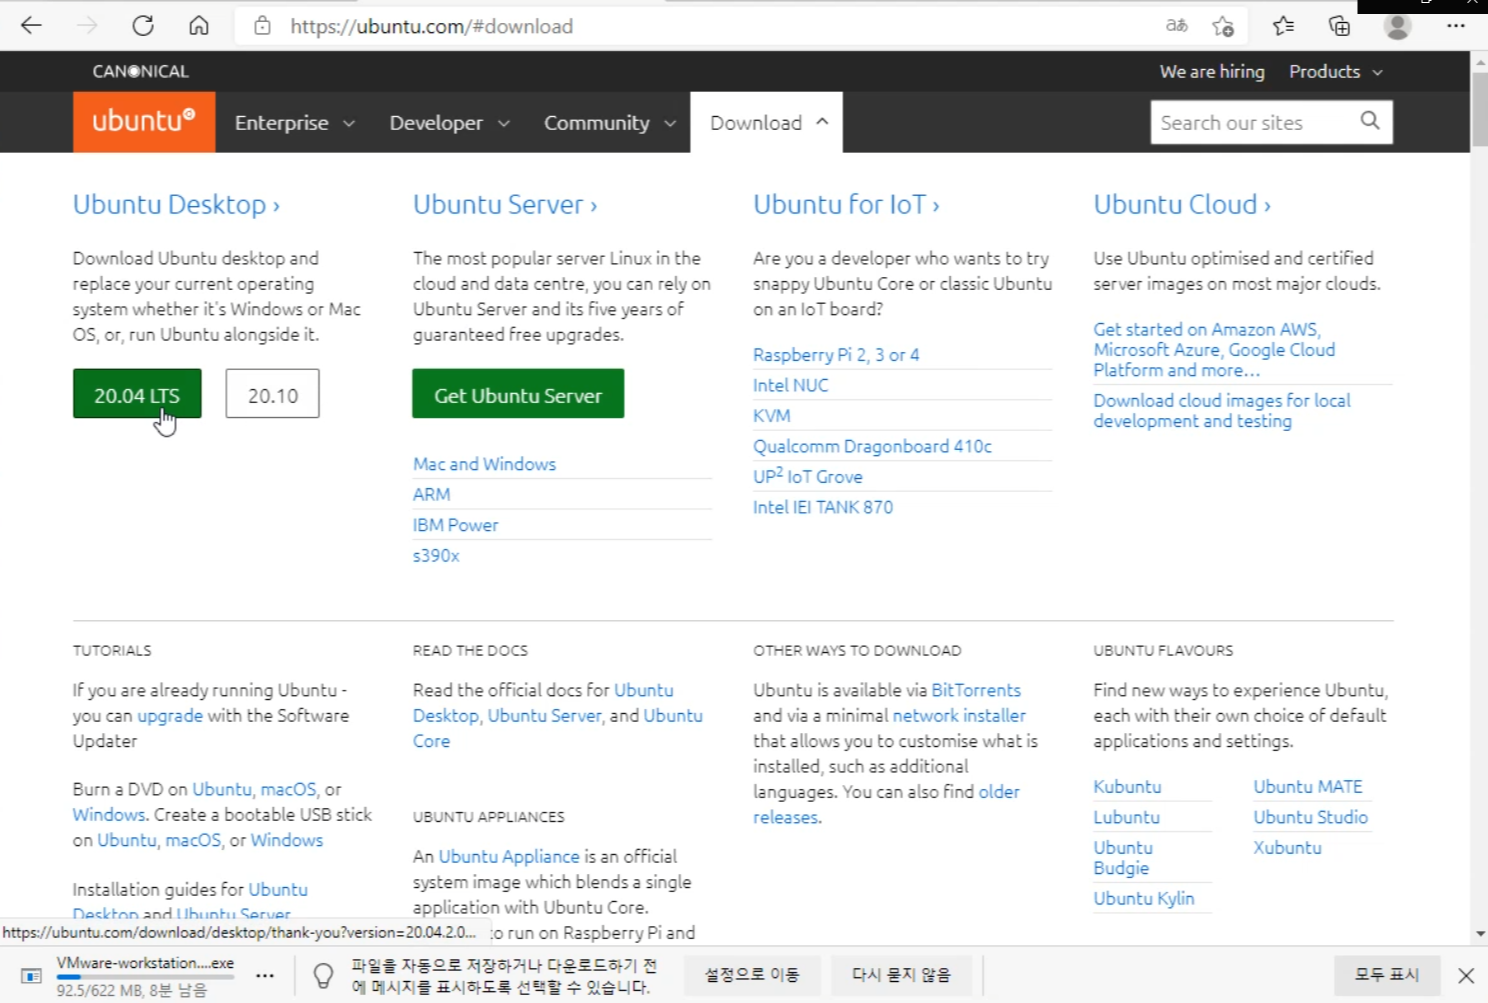The height and width of the screenshot is (1003, 1488).
Task: Open the ARM server link
Action: tap(432, 494)
